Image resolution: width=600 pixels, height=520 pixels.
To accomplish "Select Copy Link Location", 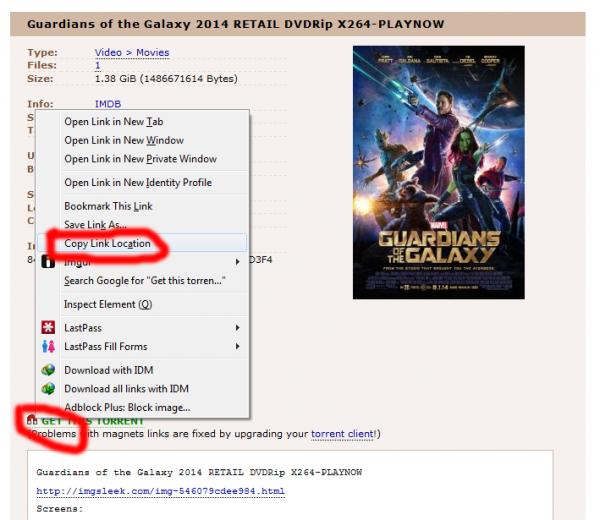I will (142, 243).
